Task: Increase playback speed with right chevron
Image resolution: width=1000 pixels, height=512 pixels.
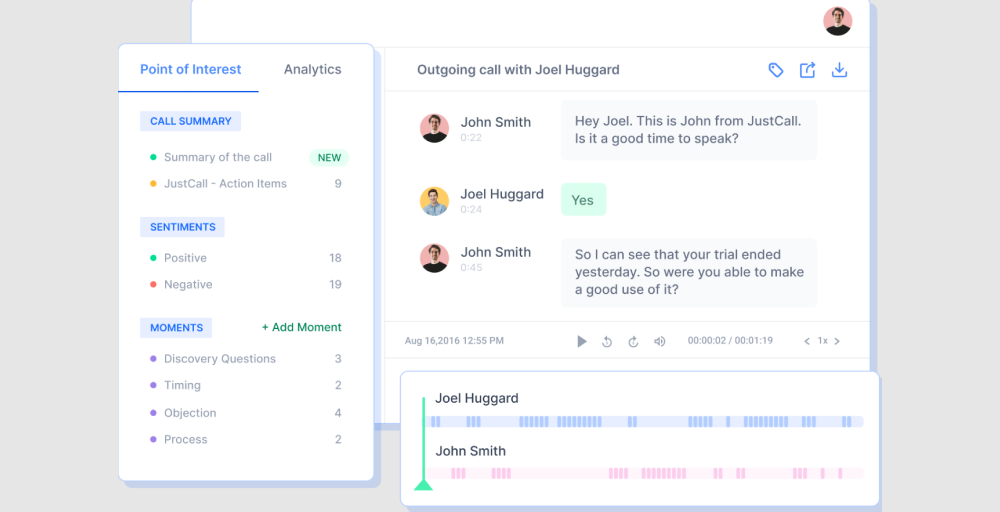Action: click(837, 341)
